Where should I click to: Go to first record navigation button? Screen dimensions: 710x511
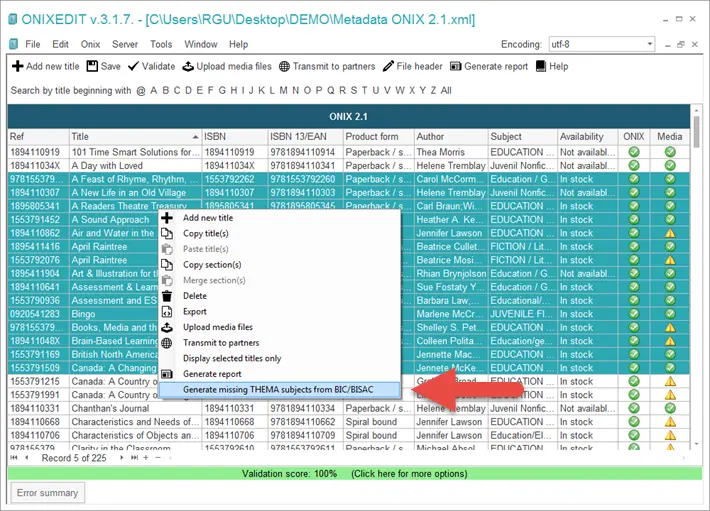pos(14,458)
